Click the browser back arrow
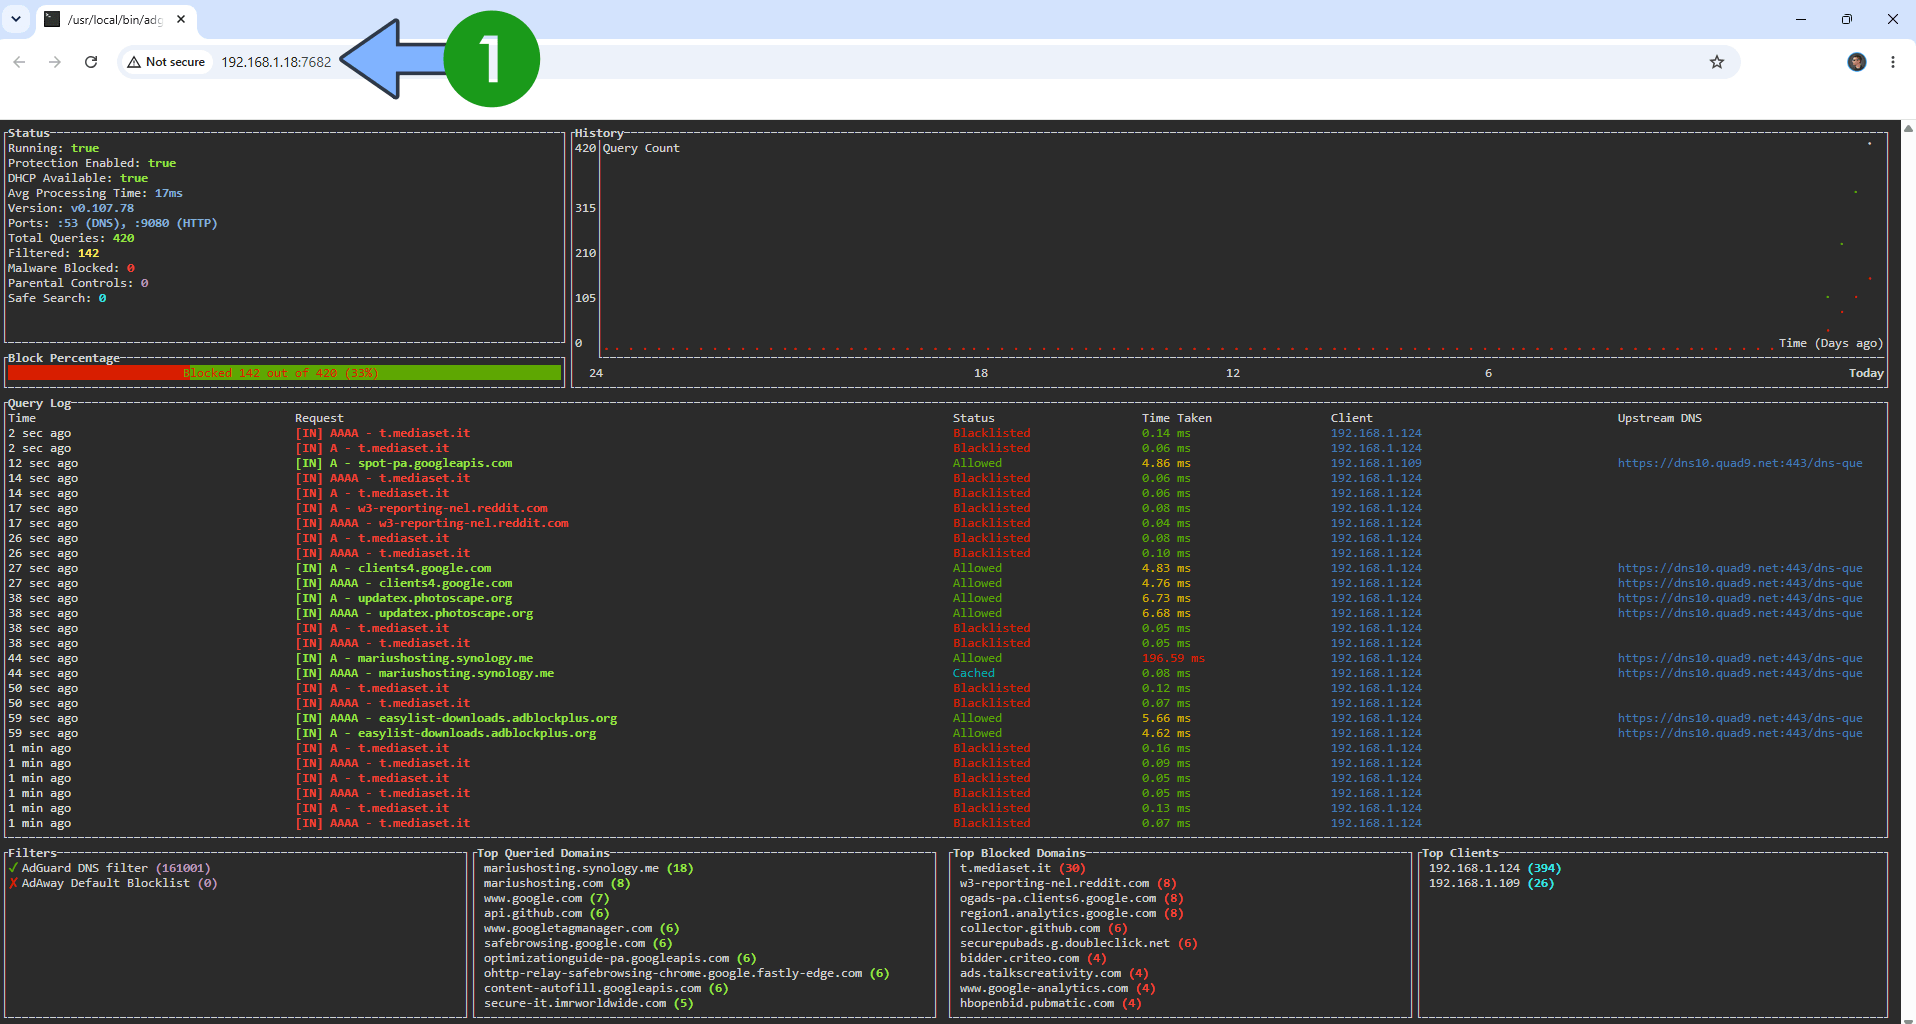This screenshot has width=1916, height=1024. [19, 62]
